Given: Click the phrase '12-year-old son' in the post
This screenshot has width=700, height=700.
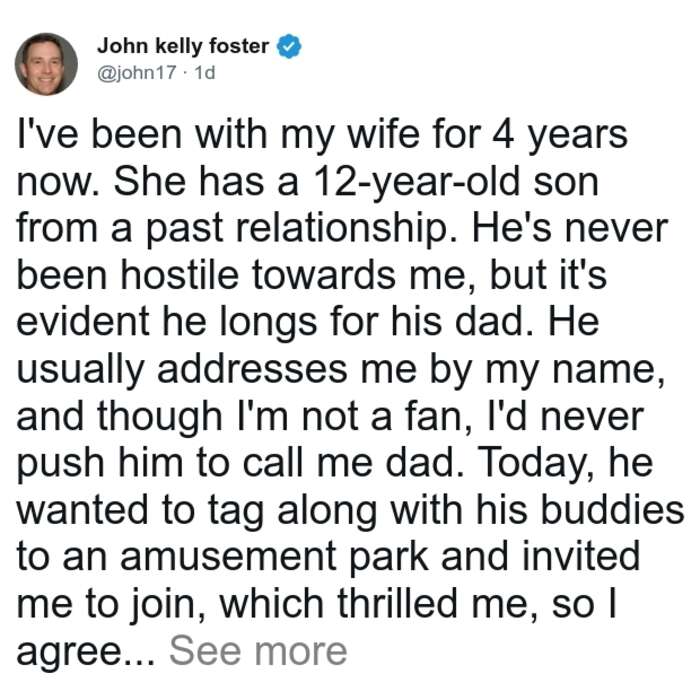Looking at the screenshot, I should coord(455,182).
